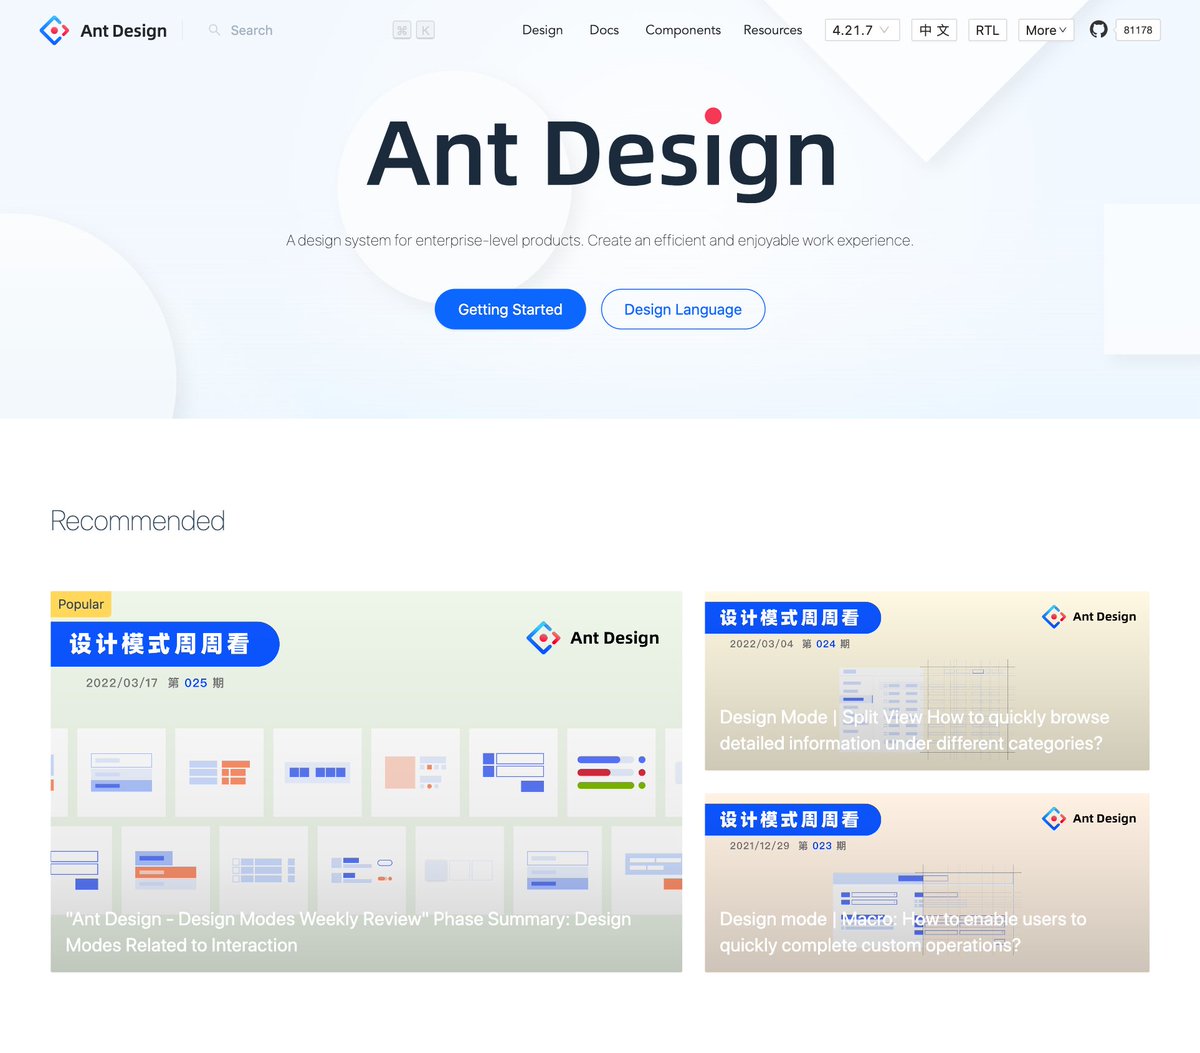
Task: Click the Ant Design logo on the 023 card
Action: 1089,818
